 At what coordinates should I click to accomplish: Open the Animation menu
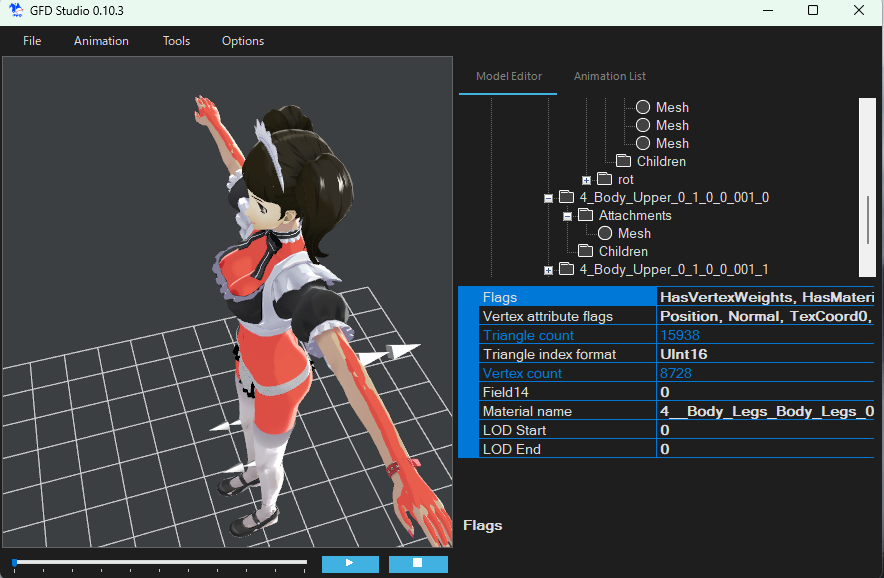pos(101,41)
